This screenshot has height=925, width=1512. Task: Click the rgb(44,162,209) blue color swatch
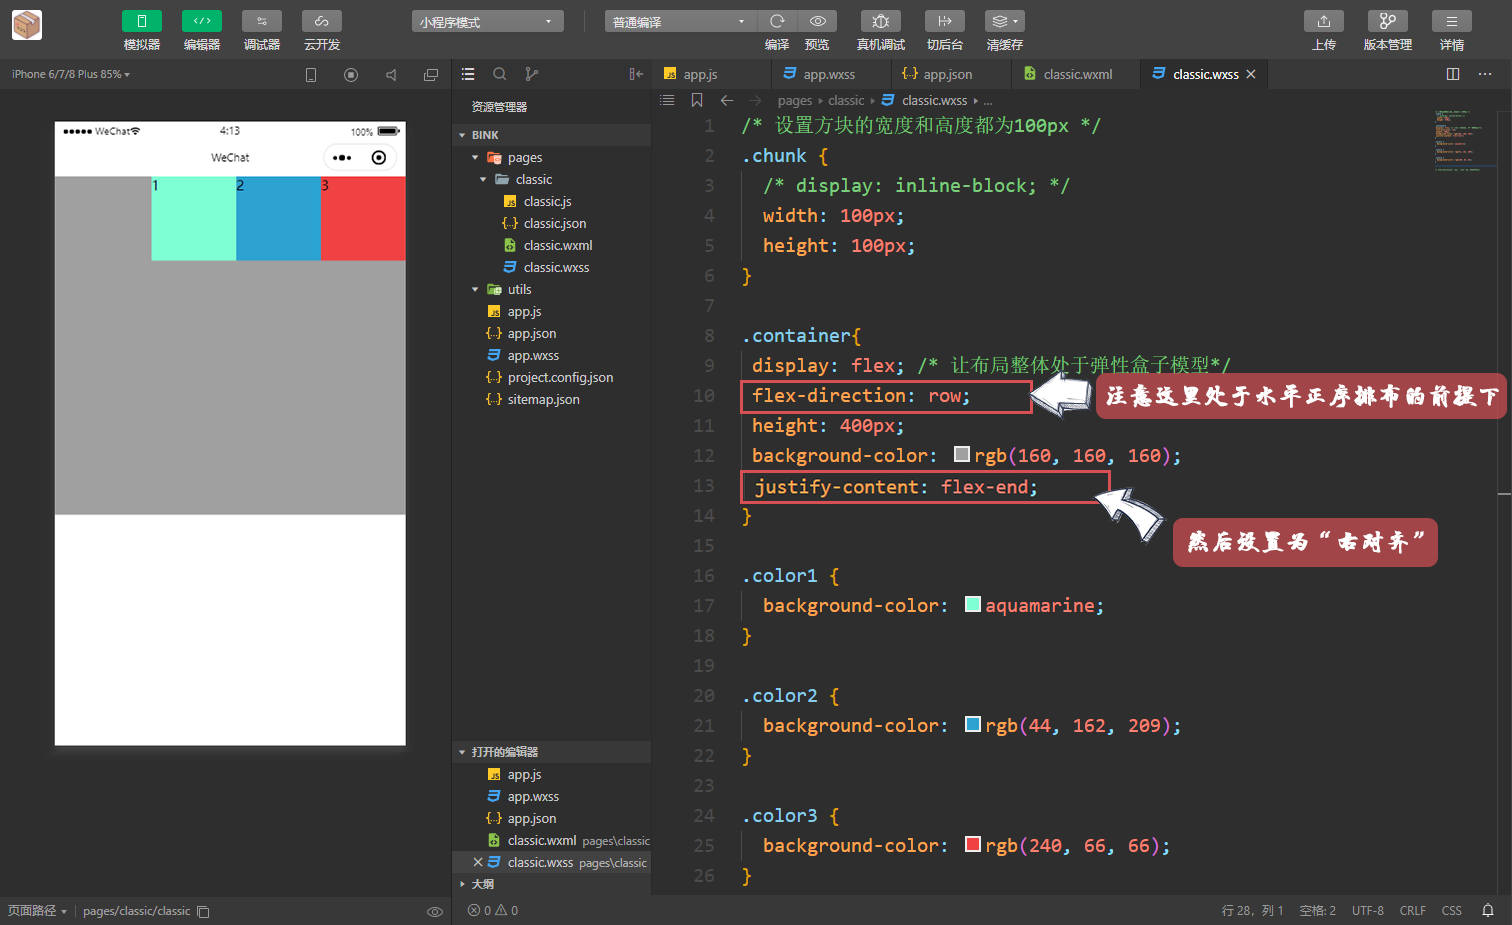coord(973,724)
